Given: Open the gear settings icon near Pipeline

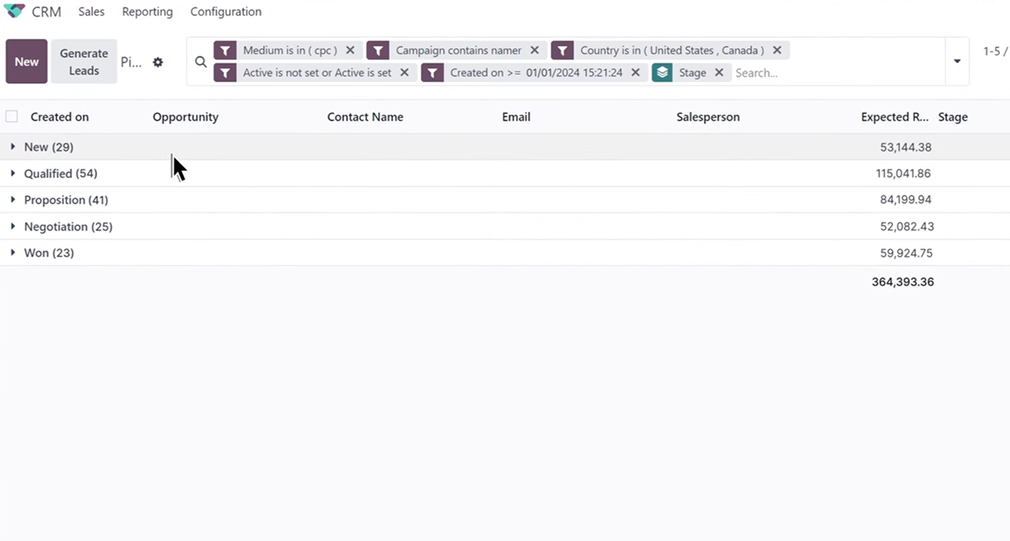Looking at the screenshot, I should tap(158, 62).
